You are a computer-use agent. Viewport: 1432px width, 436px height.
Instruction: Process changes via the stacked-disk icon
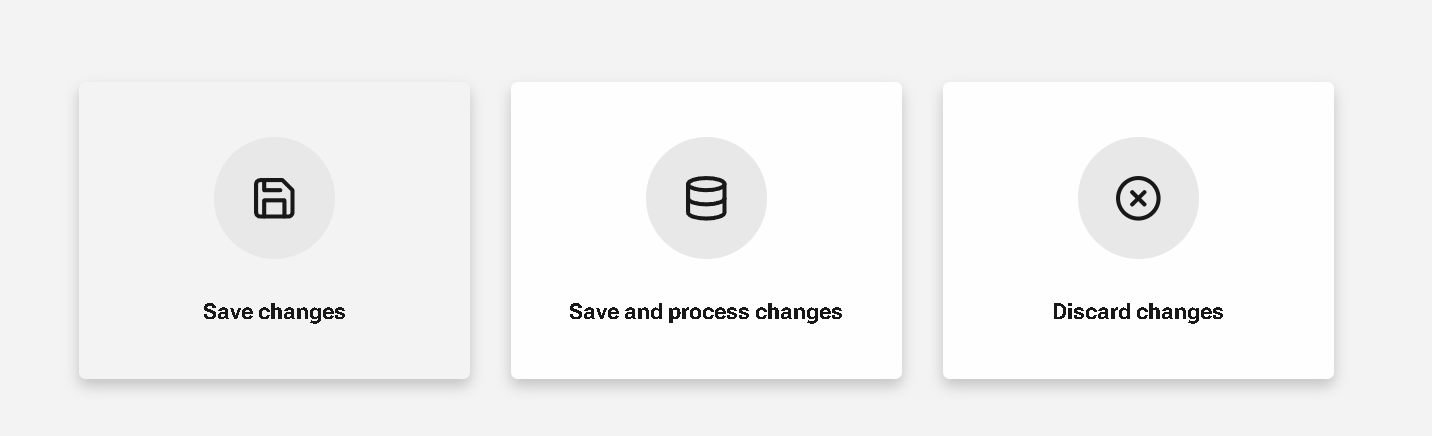tap(706, 198)
